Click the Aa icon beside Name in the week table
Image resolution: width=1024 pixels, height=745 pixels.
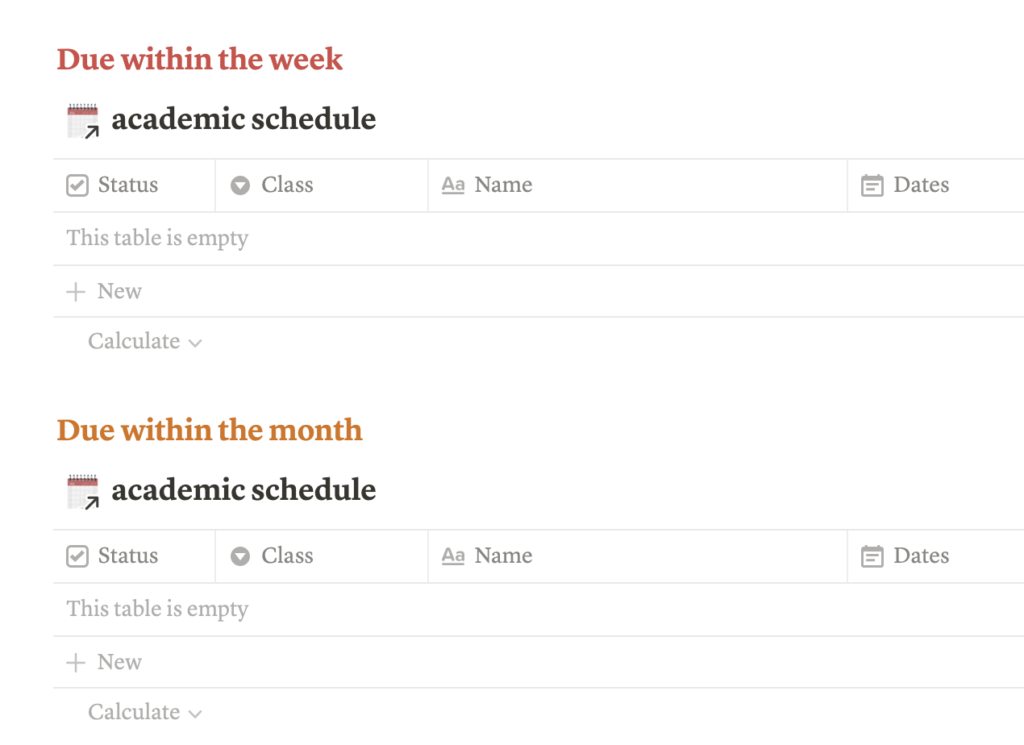point(453,185)
